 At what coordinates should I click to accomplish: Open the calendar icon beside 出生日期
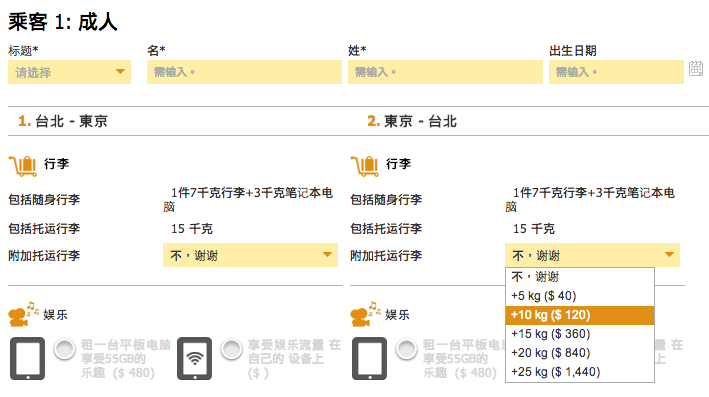coord(696,69)
